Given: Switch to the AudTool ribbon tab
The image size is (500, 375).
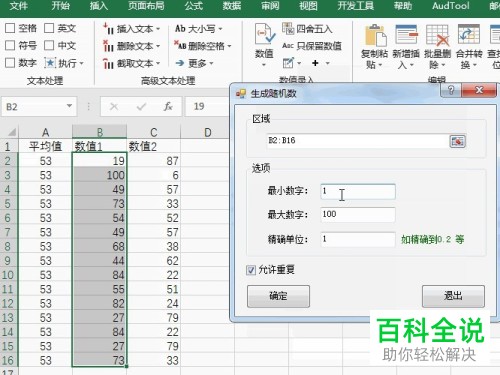Looking at the screenshot, I should pos(451,6).
